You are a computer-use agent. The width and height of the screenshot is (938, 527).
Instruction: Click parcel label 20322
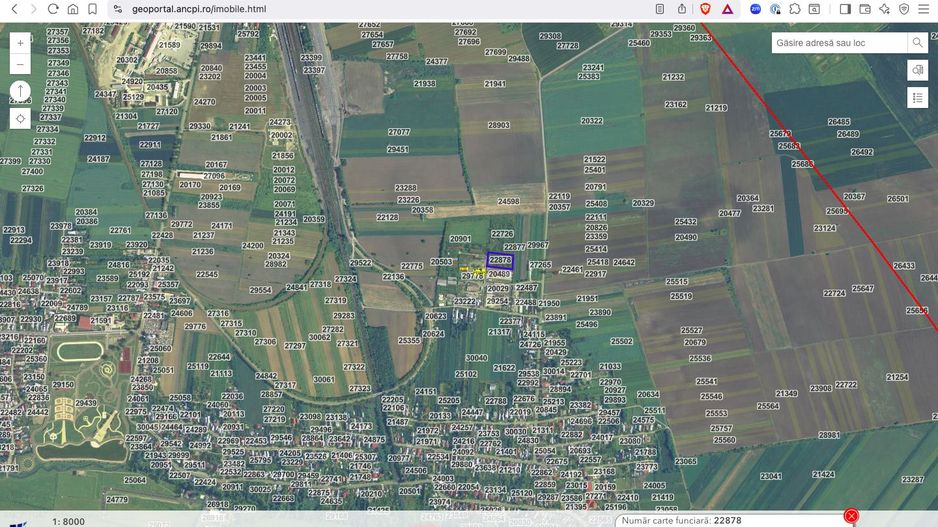[x=591, y=121]
